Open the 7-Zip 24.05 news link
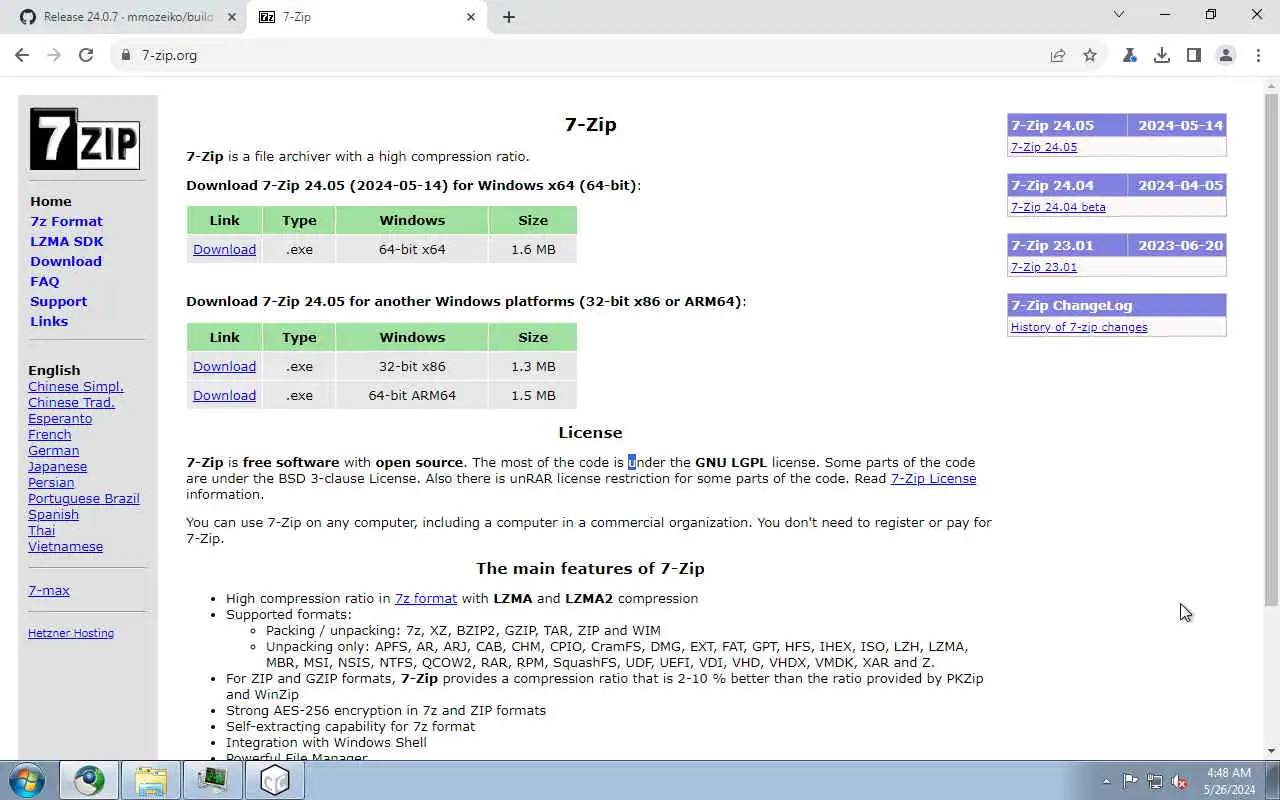Image resolution: width=1280 pixels, height=800 pixels. pyautogui.click(x=1044, y=147)
